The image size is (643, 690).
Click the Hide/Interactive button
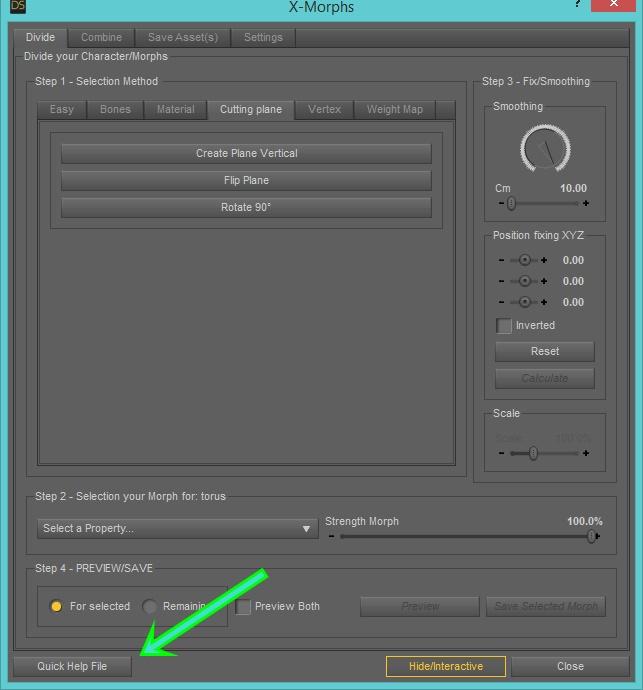click(446, 667)
